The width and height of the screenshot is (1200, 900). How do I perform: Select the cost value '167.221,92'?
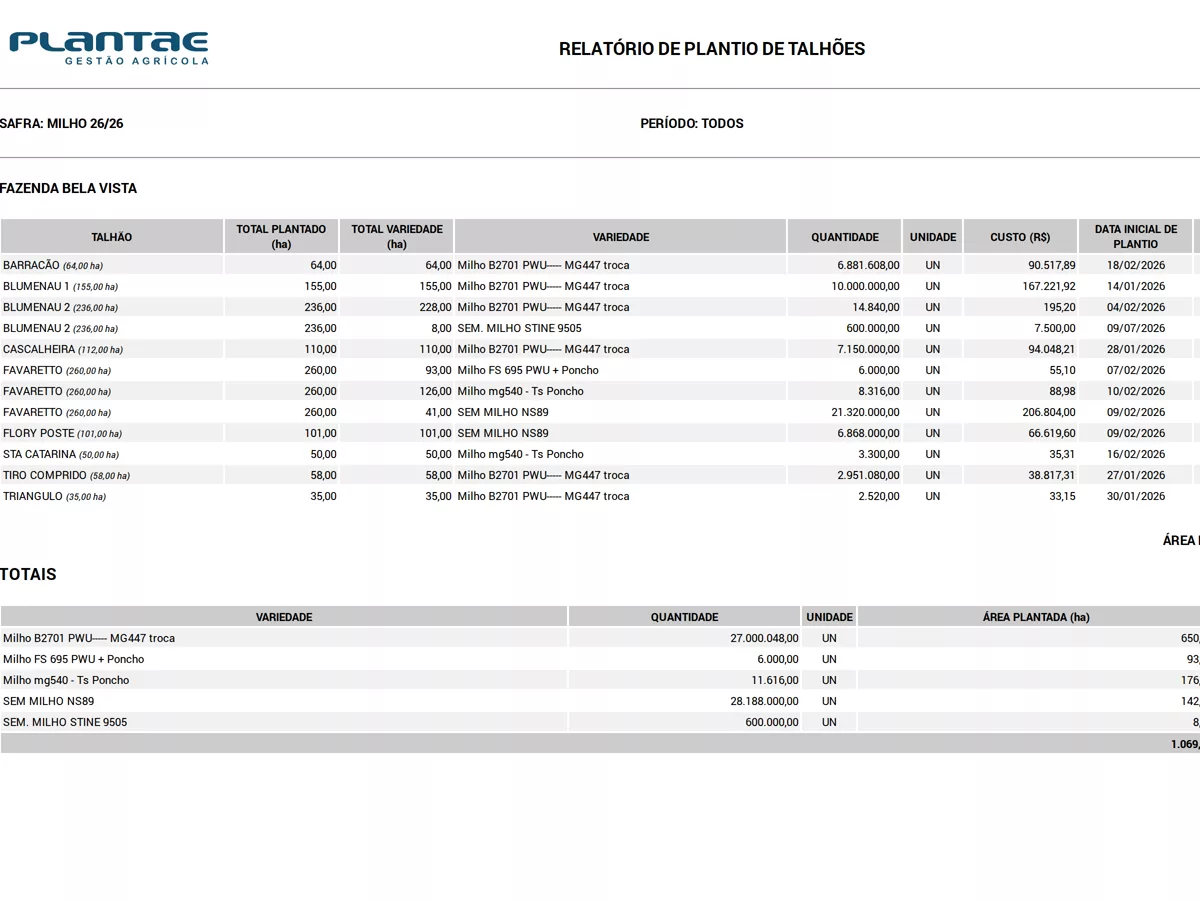point(1048,286)
